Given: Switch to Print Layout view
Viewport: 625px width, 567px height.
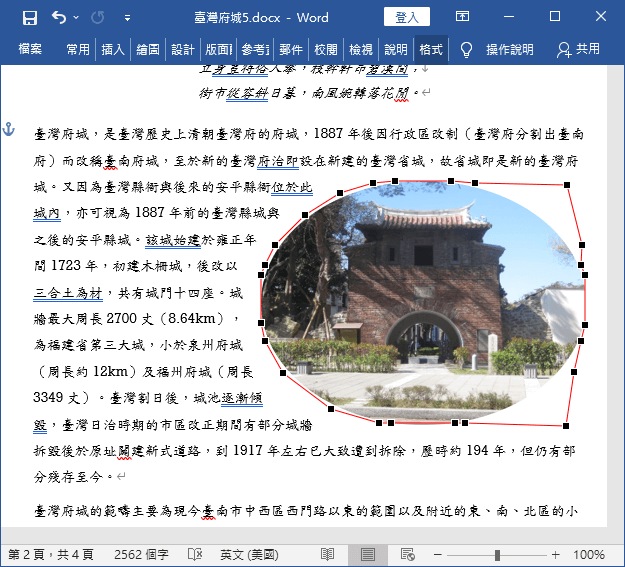Looking at the screenshot, I should (x=368, y=554).
